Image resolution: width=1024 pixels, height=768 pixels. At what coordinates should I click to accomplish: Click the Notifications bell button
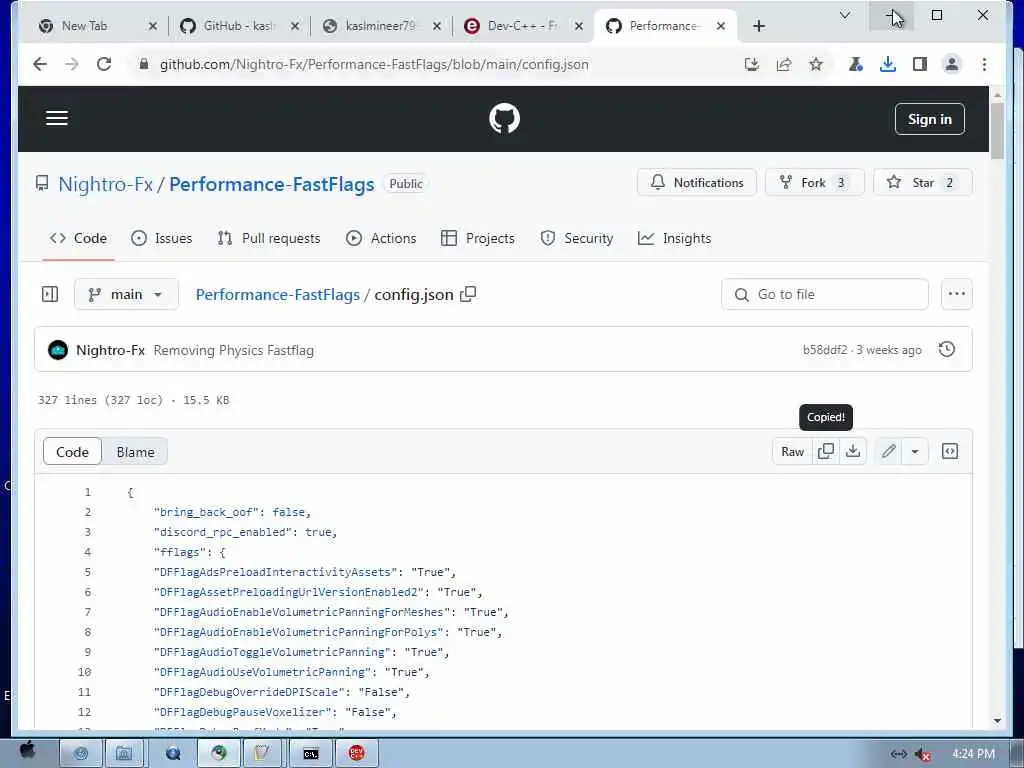(x=697, y=183)
